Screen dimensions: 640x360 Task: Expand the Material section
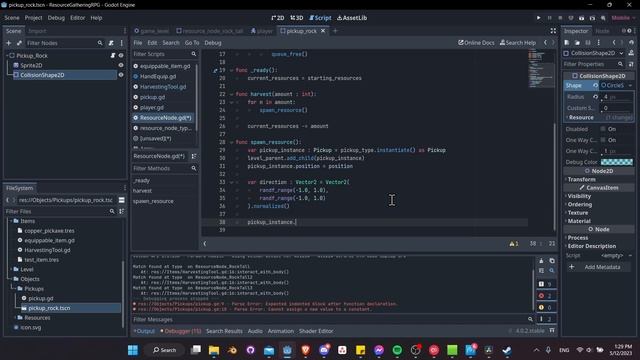pyautogui.click(x=578, y=221)
